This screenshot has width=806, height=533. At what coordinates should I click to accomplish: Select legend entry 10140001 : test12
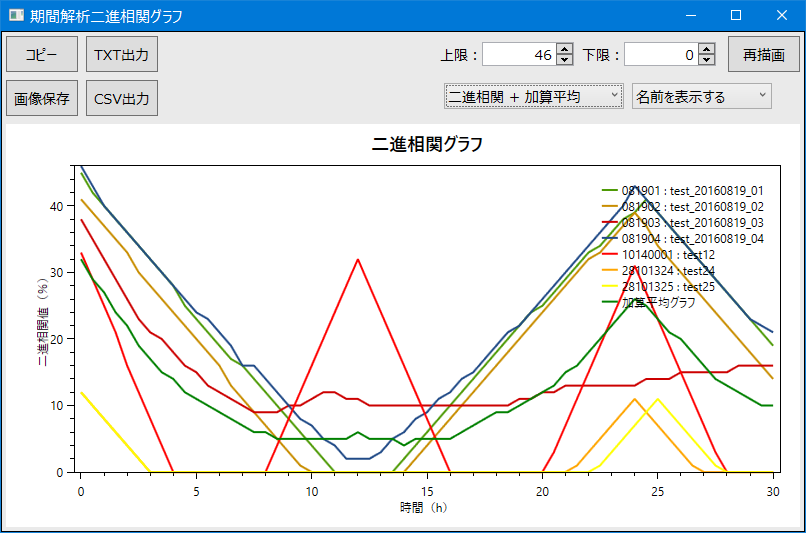point(658,254)
